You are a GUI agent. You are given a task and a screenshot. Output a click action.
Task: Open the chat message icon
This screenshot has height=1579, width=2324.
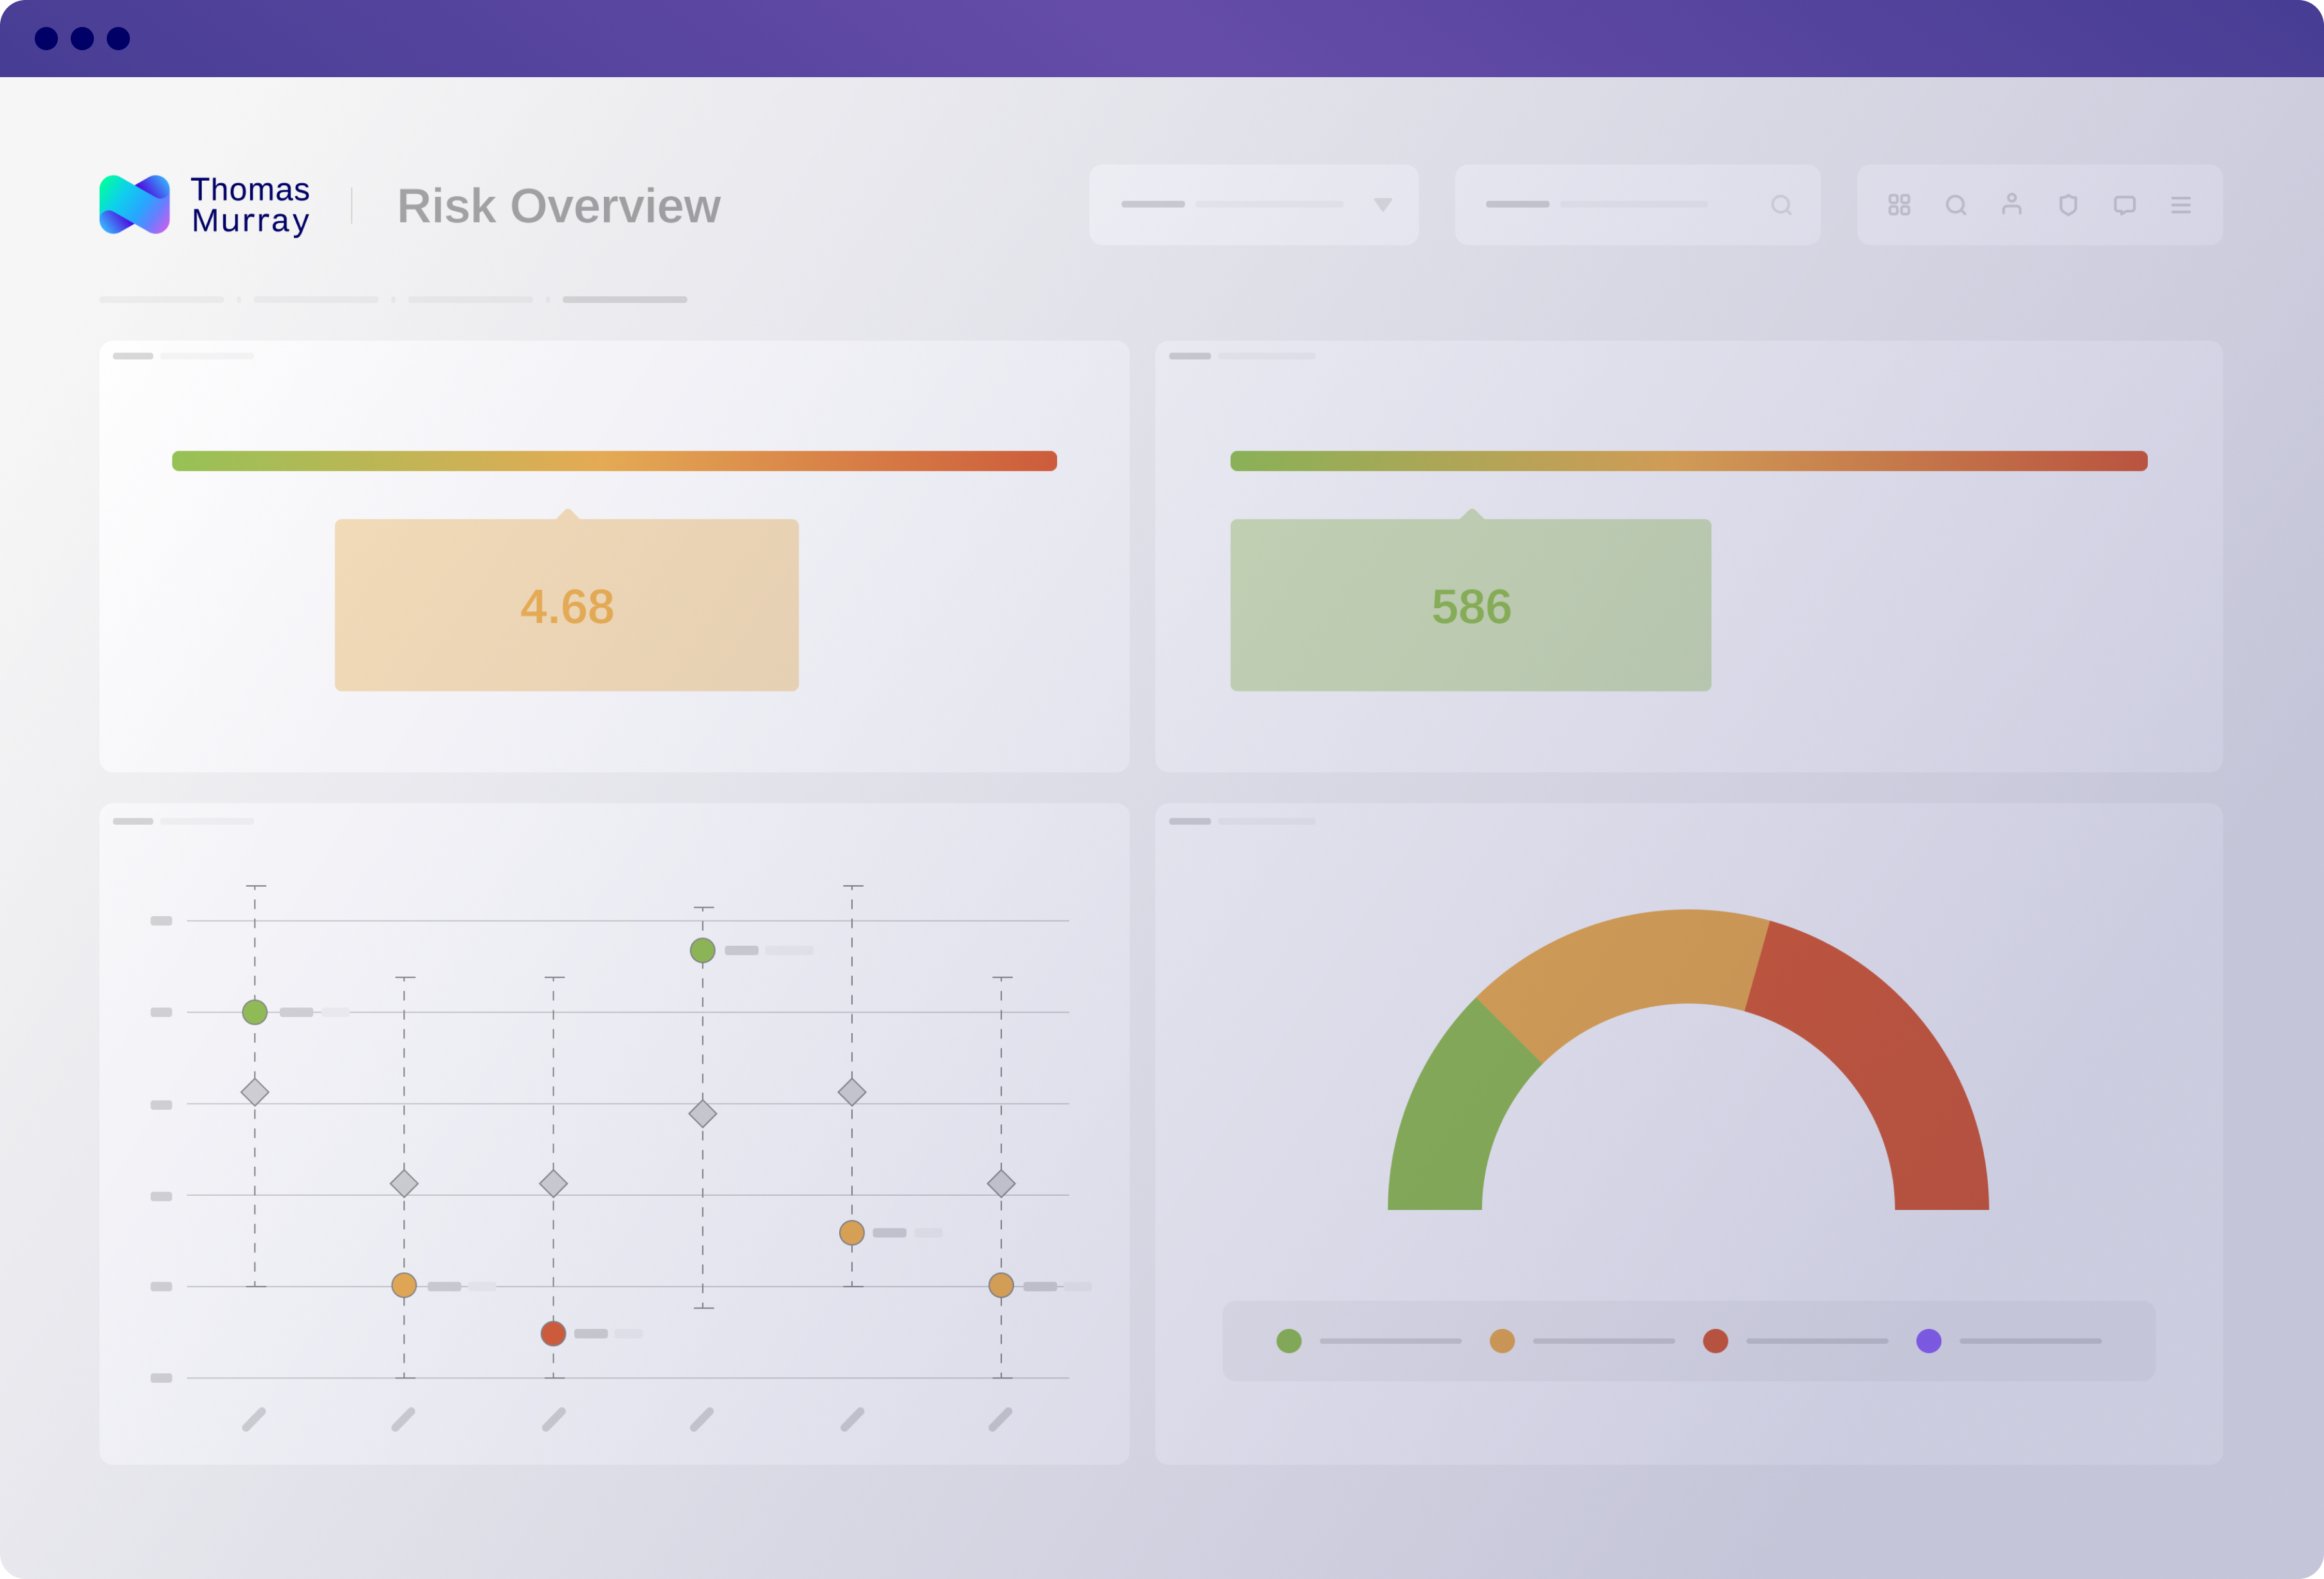tap(2125, 205)
